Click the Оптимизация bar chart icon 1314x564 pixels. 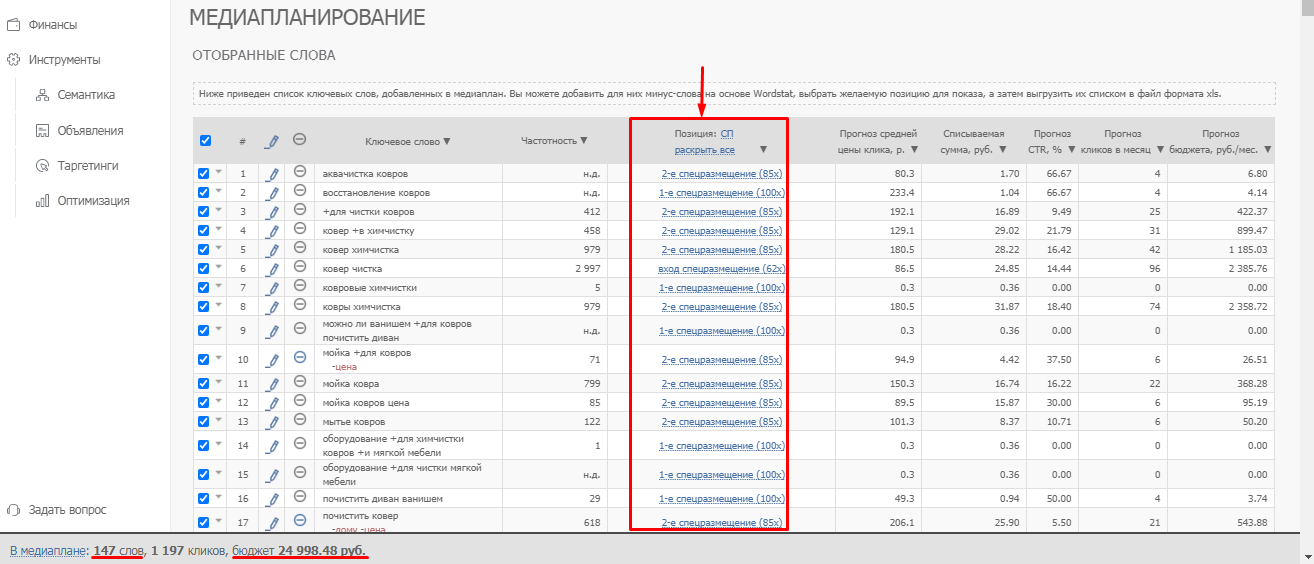(x=42, y=201)
